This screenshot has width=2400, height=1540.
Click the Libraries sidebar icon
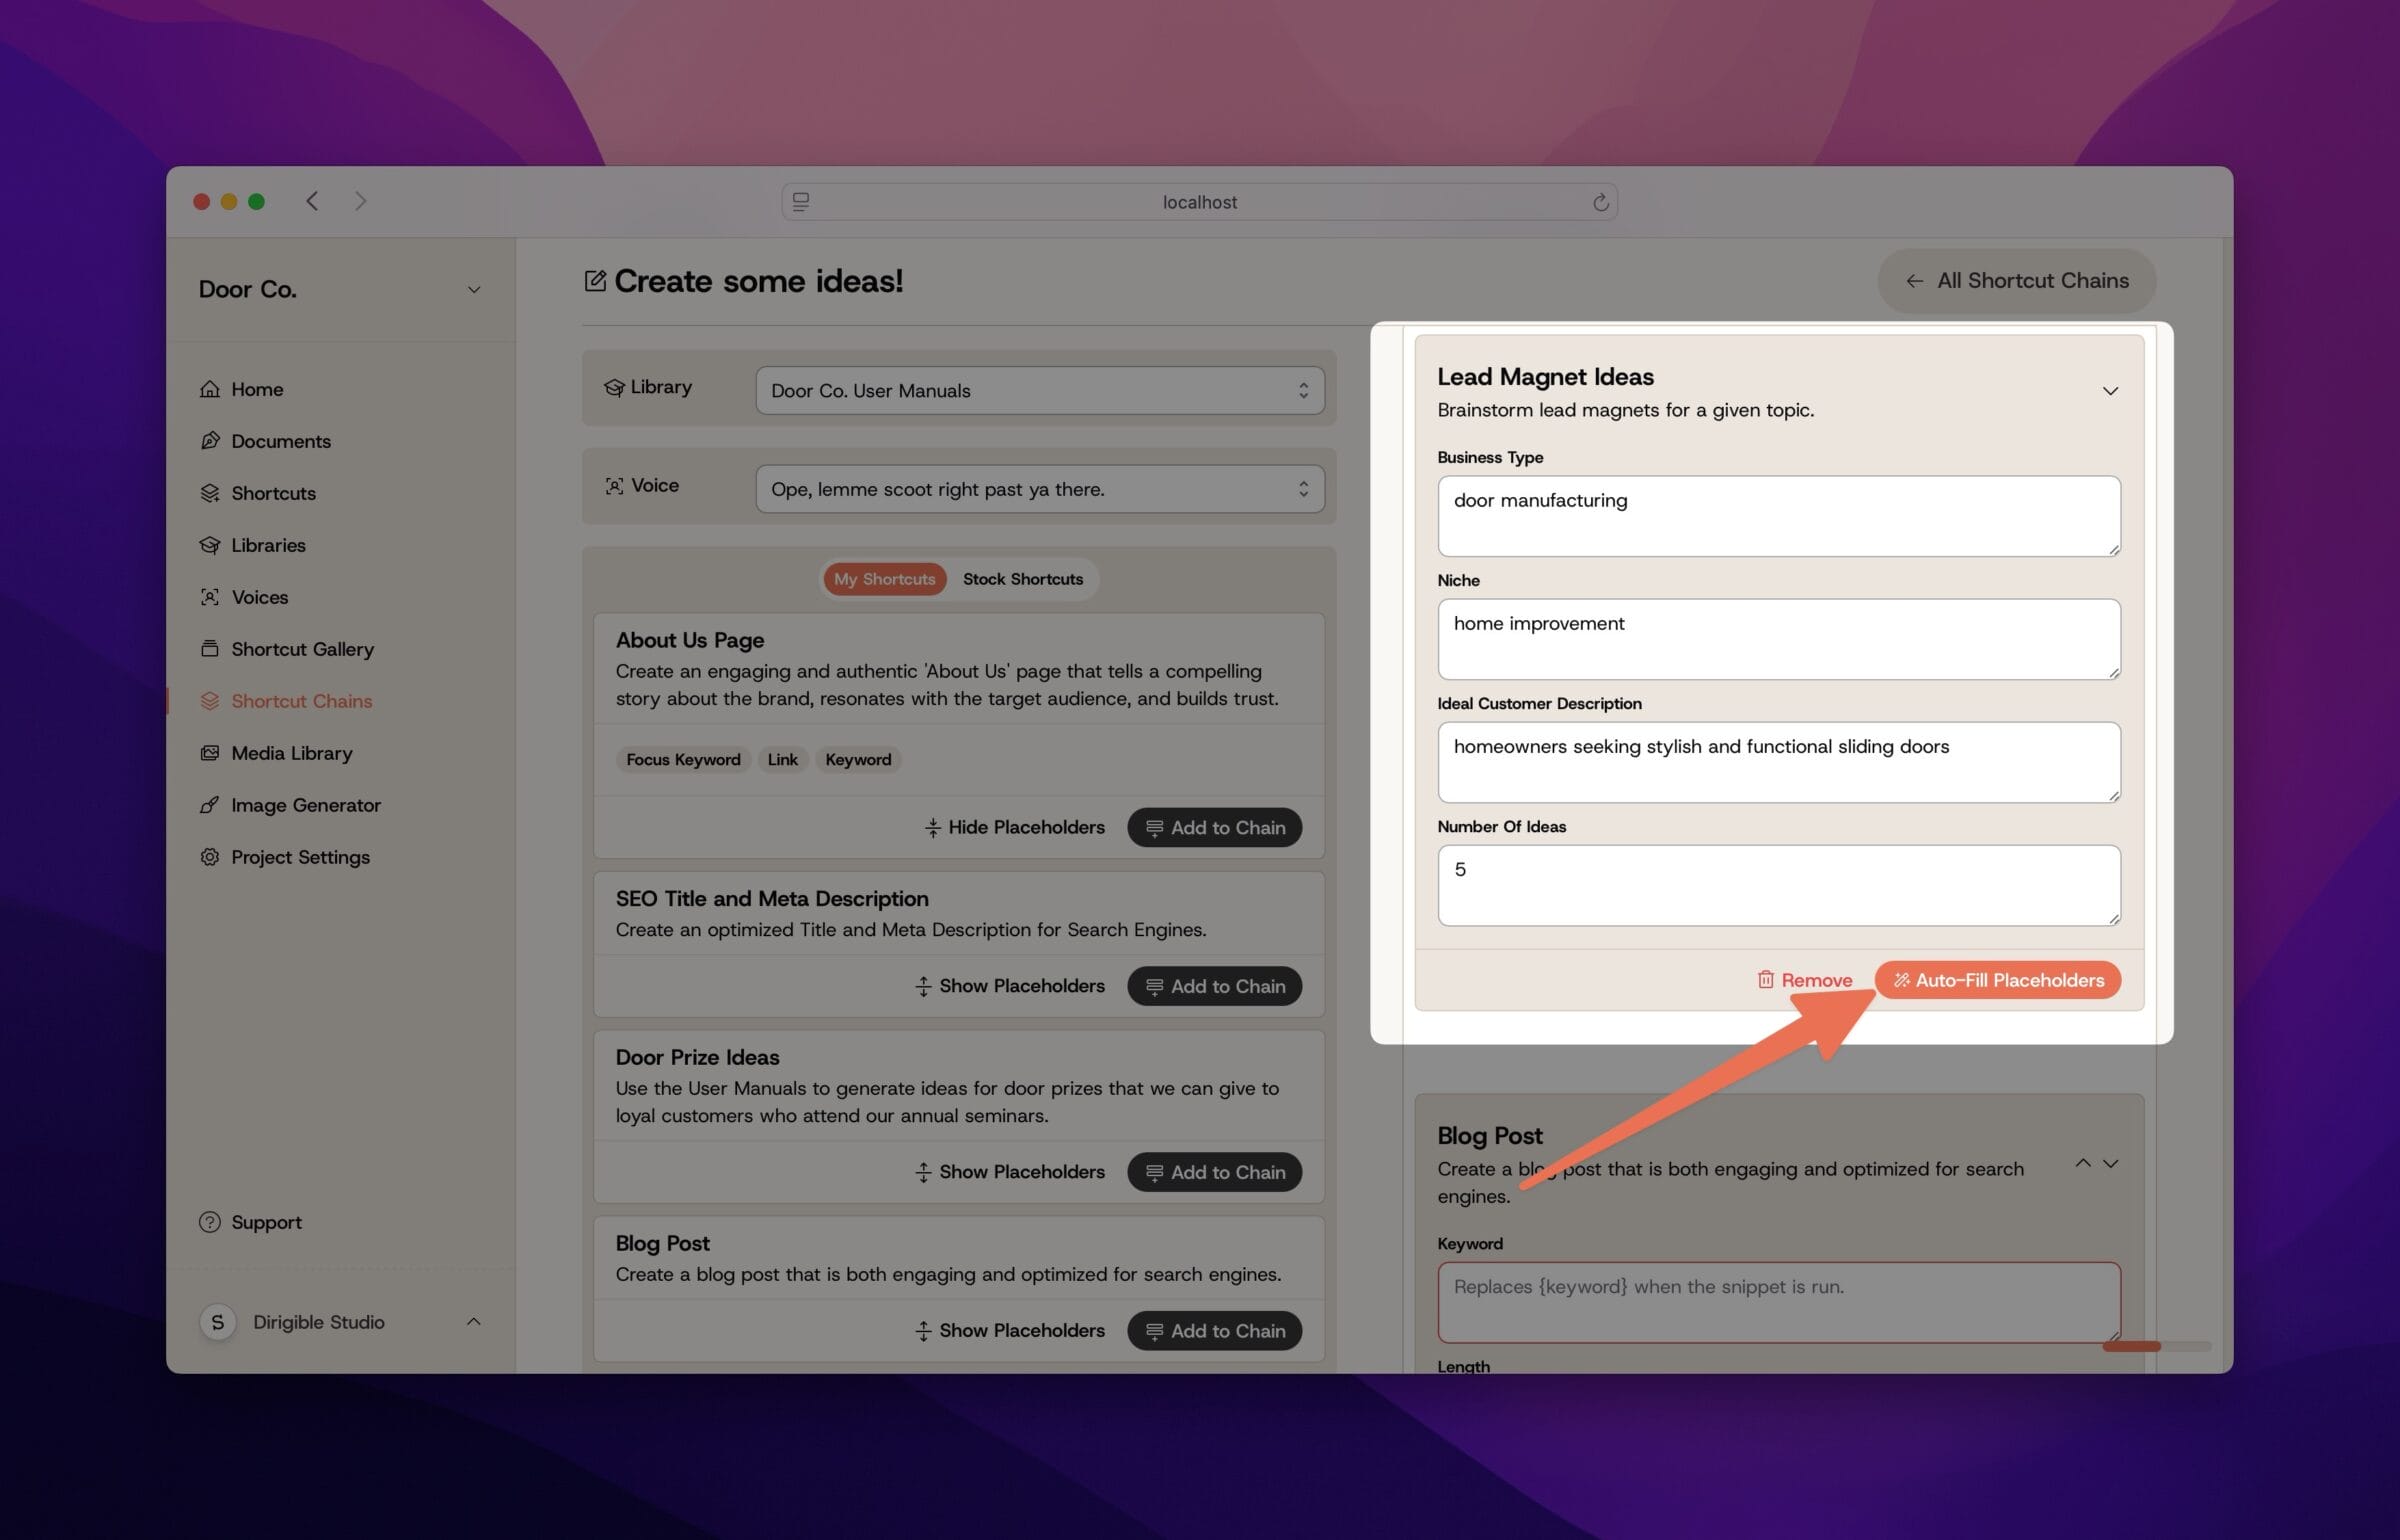tap(210, 544)
